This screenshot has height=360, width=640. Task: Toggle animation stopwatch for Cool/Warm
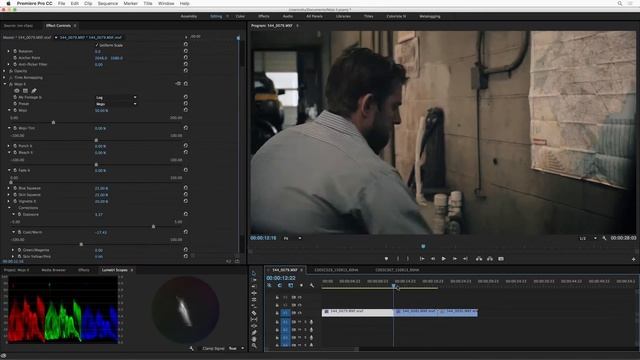20,232
